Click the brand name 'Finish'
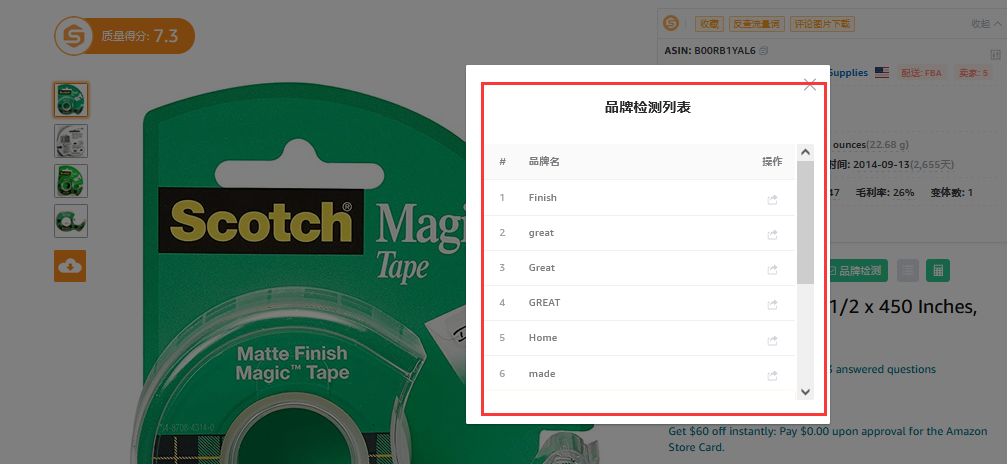 tap(543, 197)
